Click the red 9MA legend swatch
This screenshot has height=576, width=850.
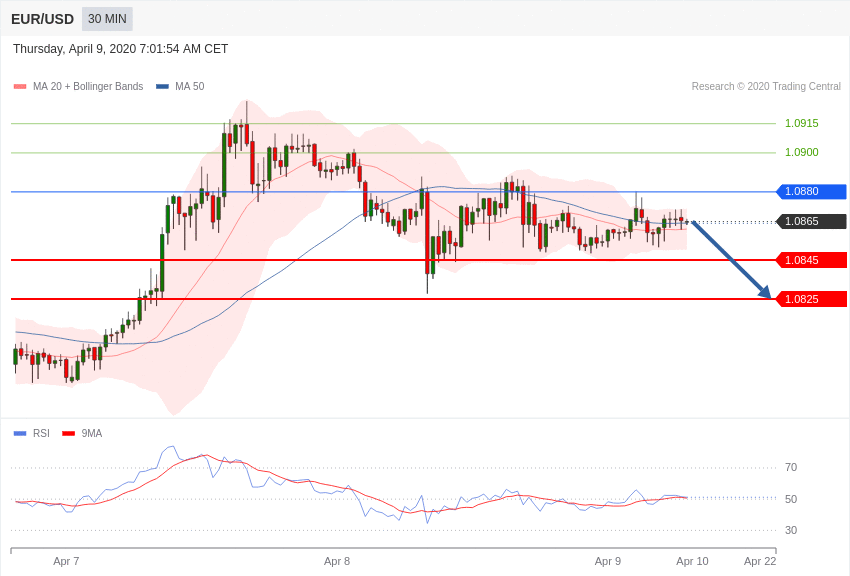pos(69,433)
